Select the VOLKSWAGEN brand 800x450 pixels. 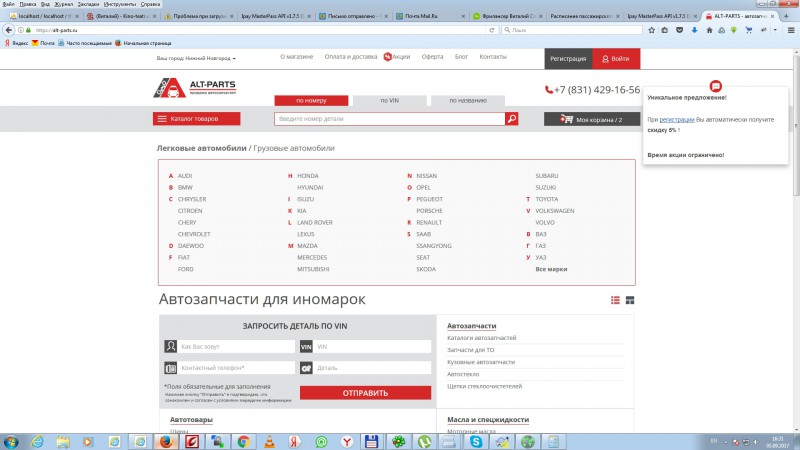555,211
